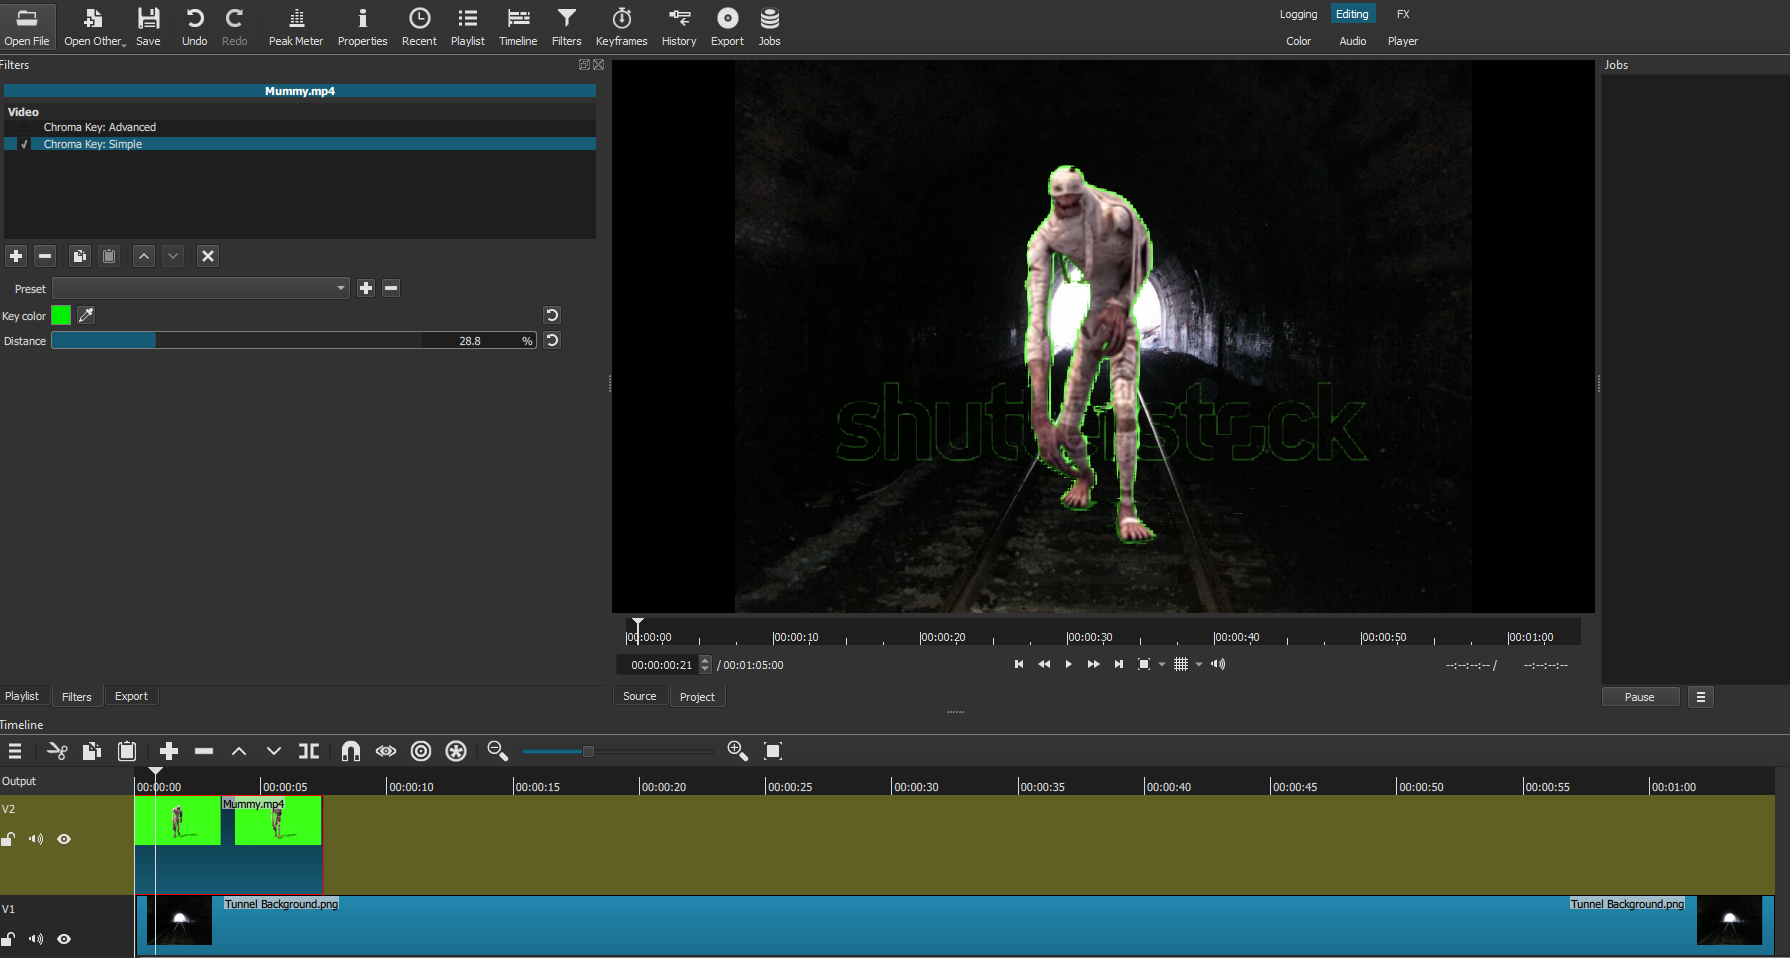Activate the timeline Cut (scissors) icon
1790x958 pixels.
tap(57, 750)
